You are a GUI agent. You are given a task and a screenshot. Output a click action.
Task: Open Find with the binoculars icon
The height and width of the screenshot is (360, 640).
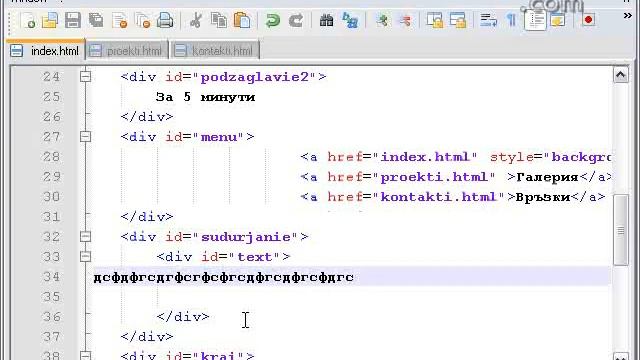(x=327, y=20)
